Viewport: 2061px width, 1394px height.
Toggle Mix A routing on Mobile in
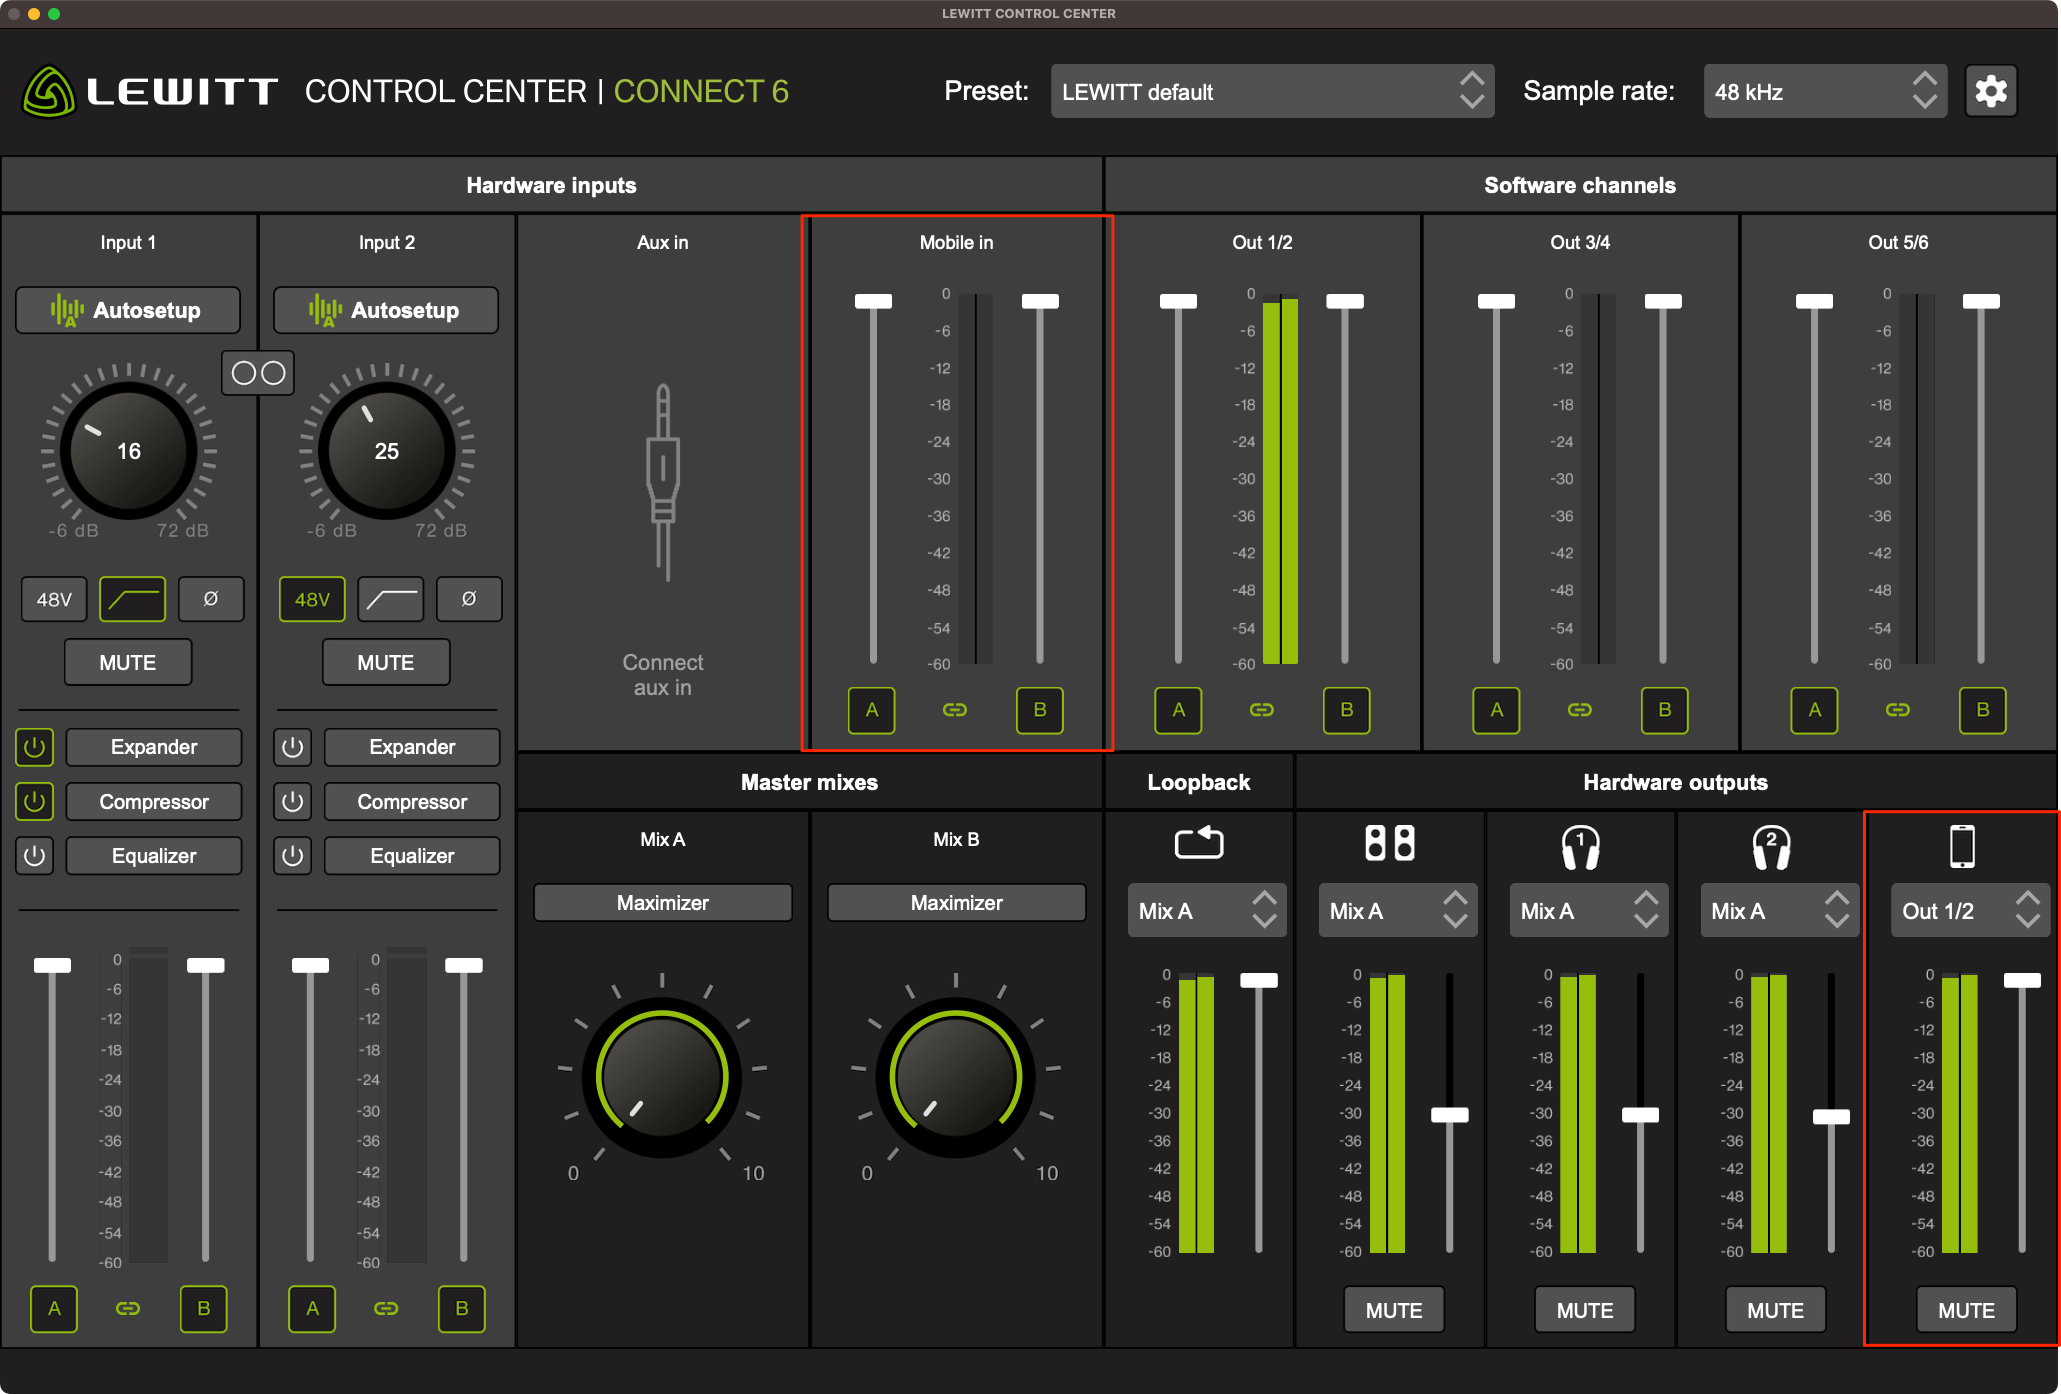872,710
